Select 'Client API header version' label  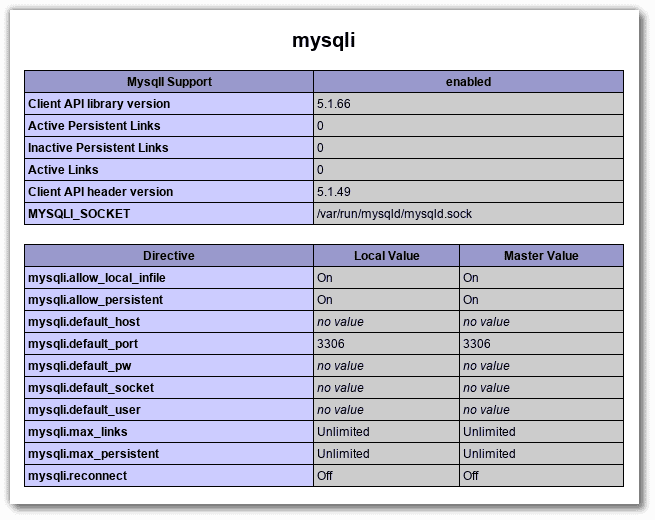coord(100,192)
